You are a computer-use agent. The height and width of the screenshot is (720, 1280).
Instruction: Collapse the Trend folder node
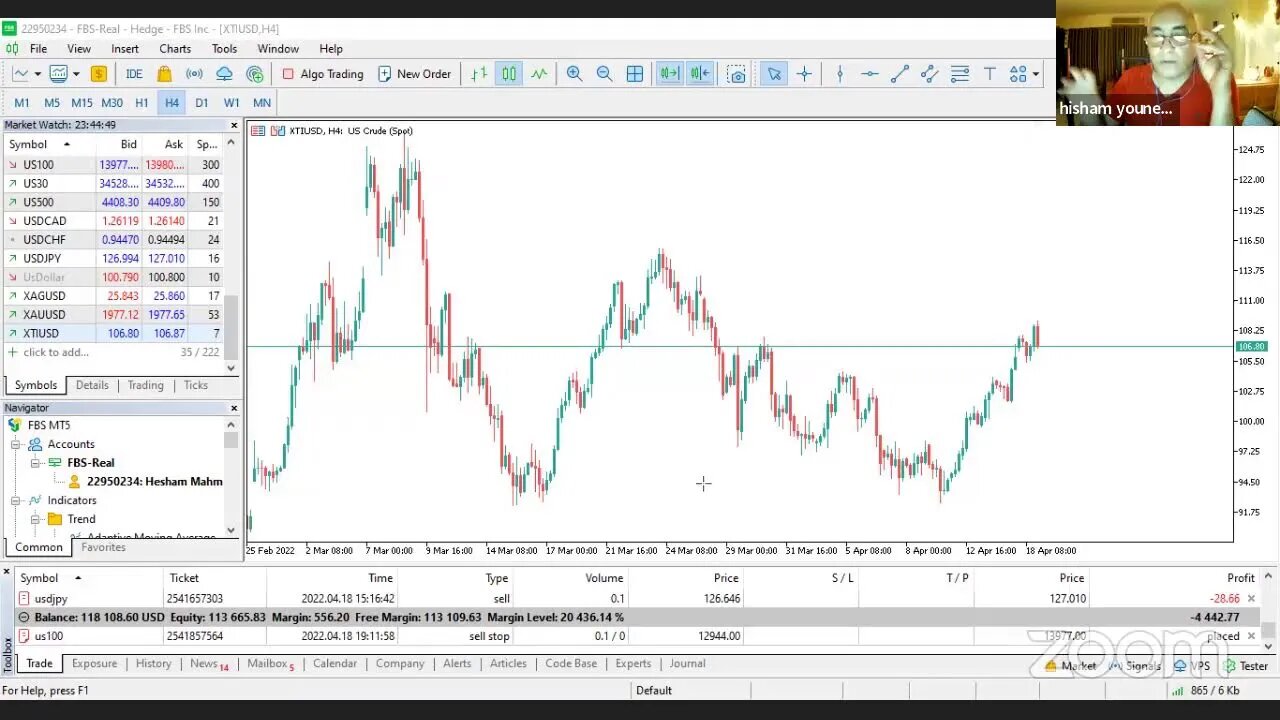[x=35, y=519]
